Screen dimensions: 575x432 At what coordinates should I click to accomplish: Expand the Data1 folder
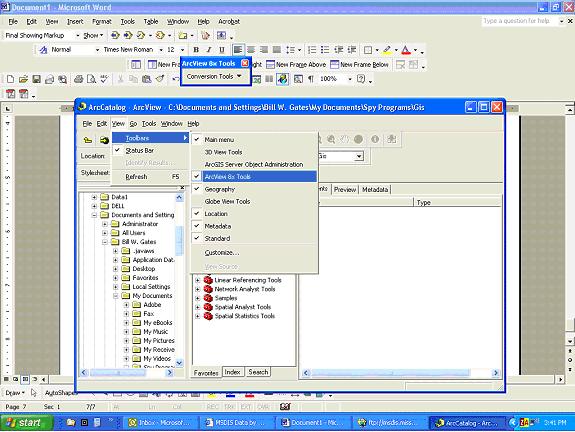tap(94, 197)
